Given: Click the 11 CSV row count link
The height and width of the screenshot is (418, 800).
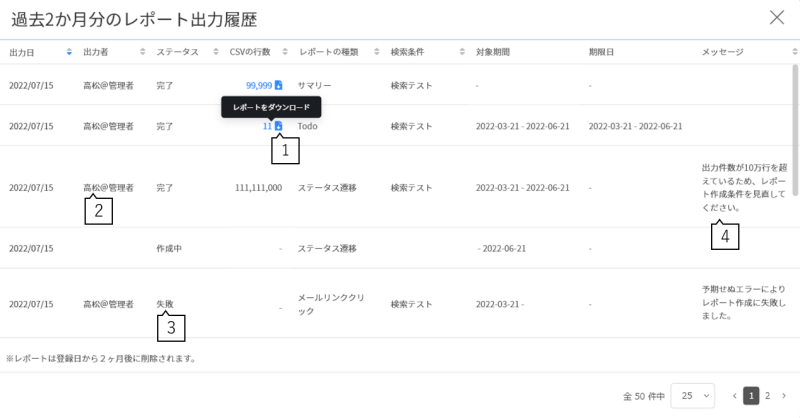Looking at the screenshot, I should 267,126.
